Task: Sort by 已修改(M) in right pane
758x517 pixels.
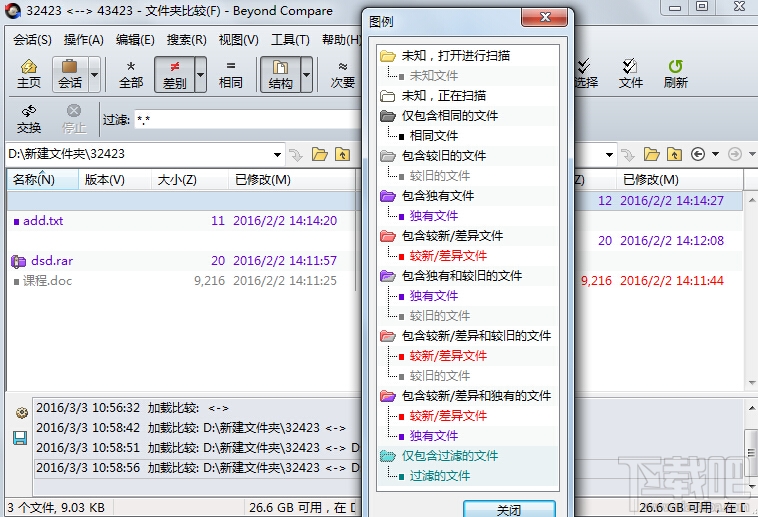Action: coord(680,180)
